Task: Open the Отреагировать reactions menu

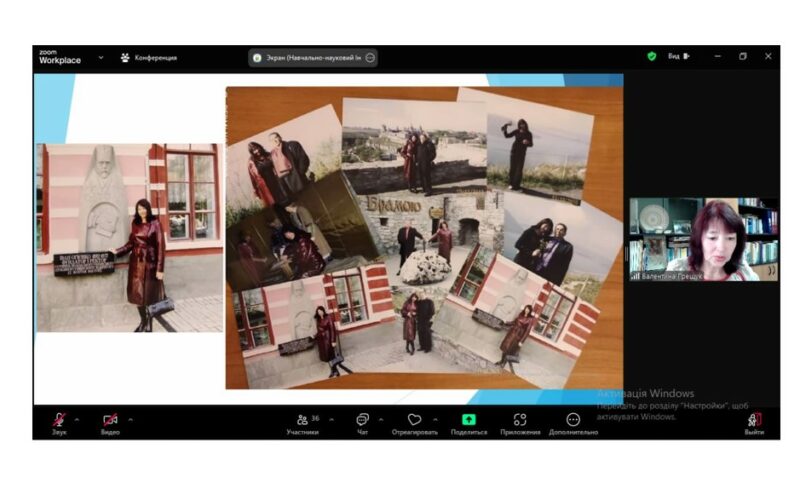Action: click(x=414, y=421)
